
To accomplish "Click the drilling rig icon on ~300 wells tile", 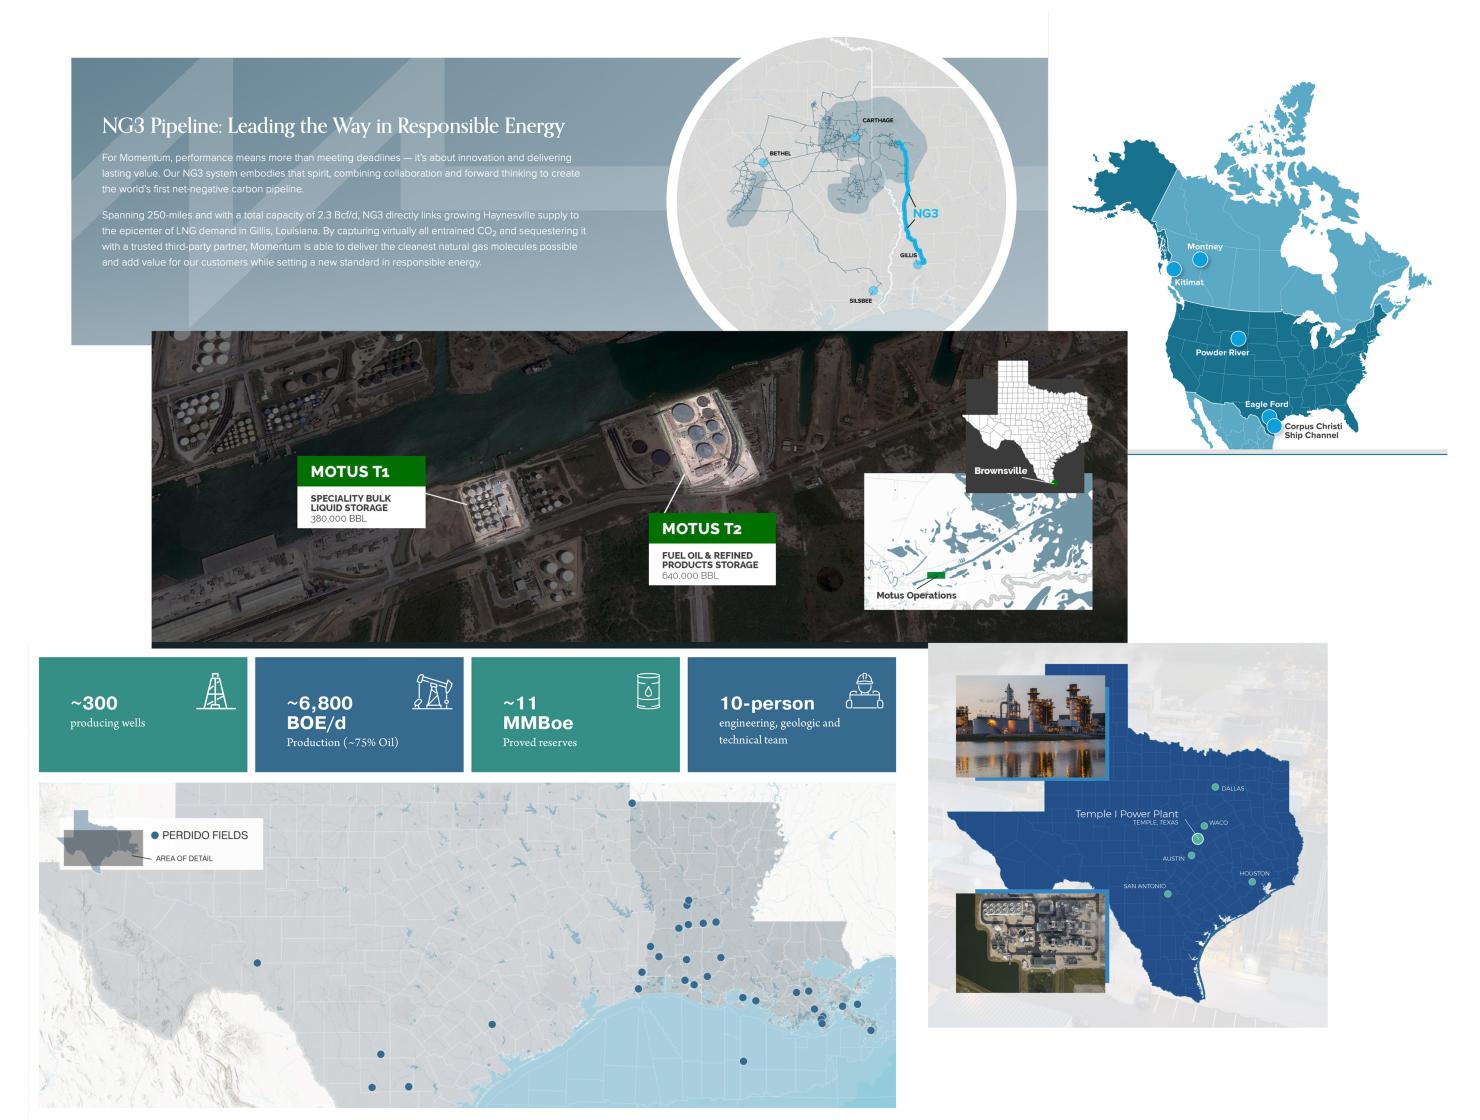I will (x=215, y=690).
